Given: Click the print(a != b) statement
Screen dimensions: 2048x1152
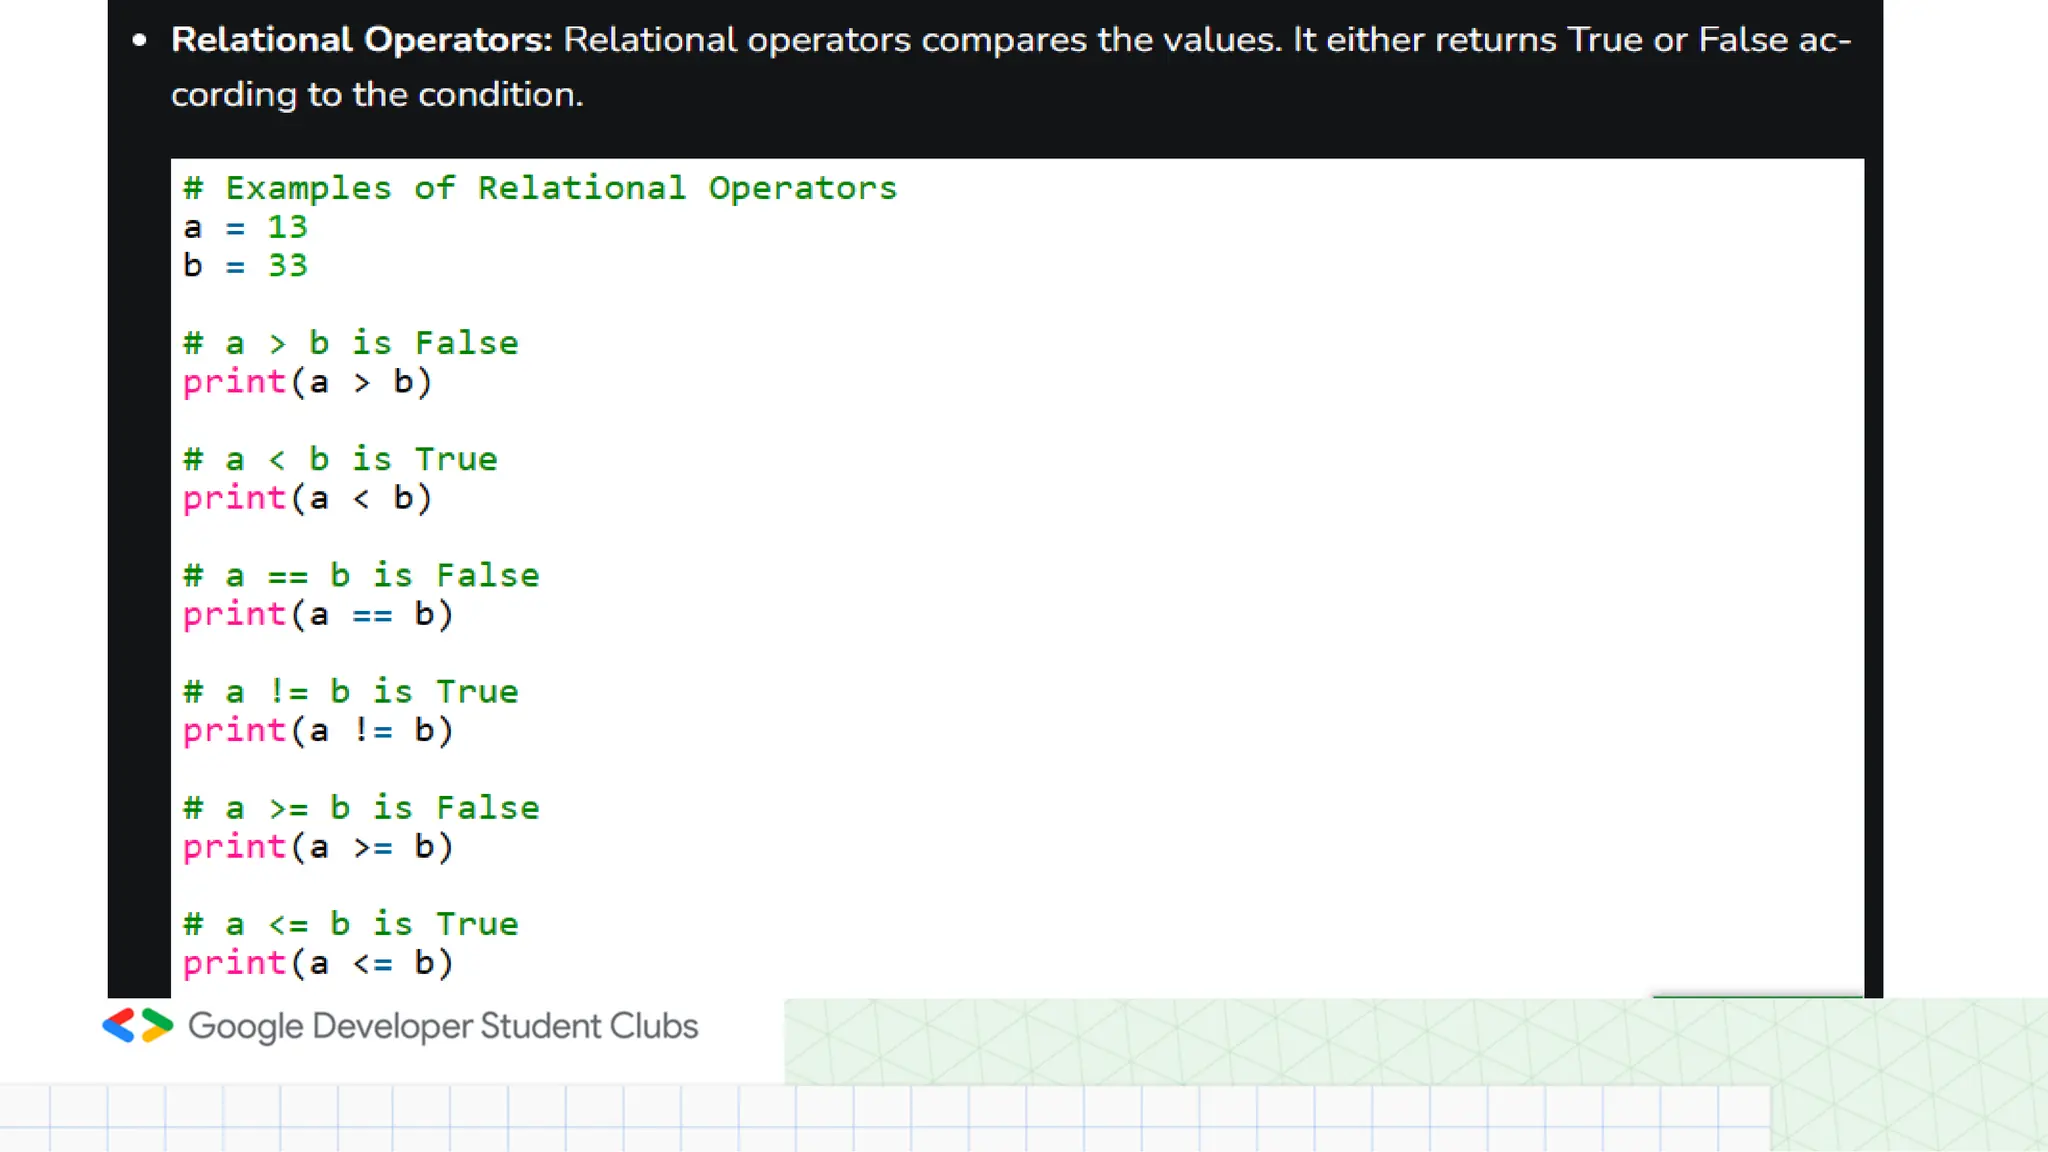Looking at the screenshot, I should click(x=318, y=730).
